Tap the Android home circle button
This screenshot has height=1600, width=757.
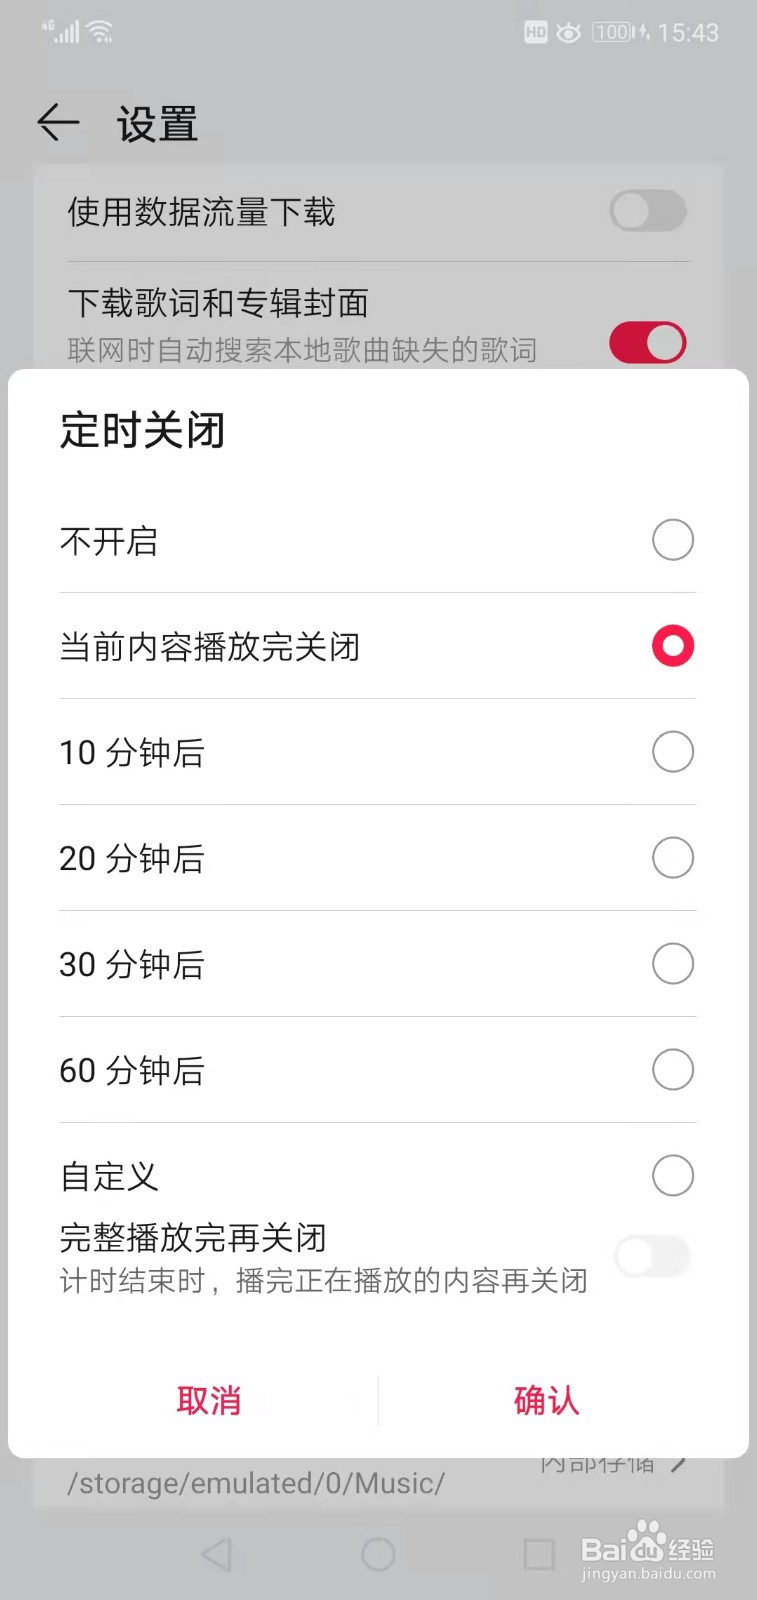pos(378,1554)
